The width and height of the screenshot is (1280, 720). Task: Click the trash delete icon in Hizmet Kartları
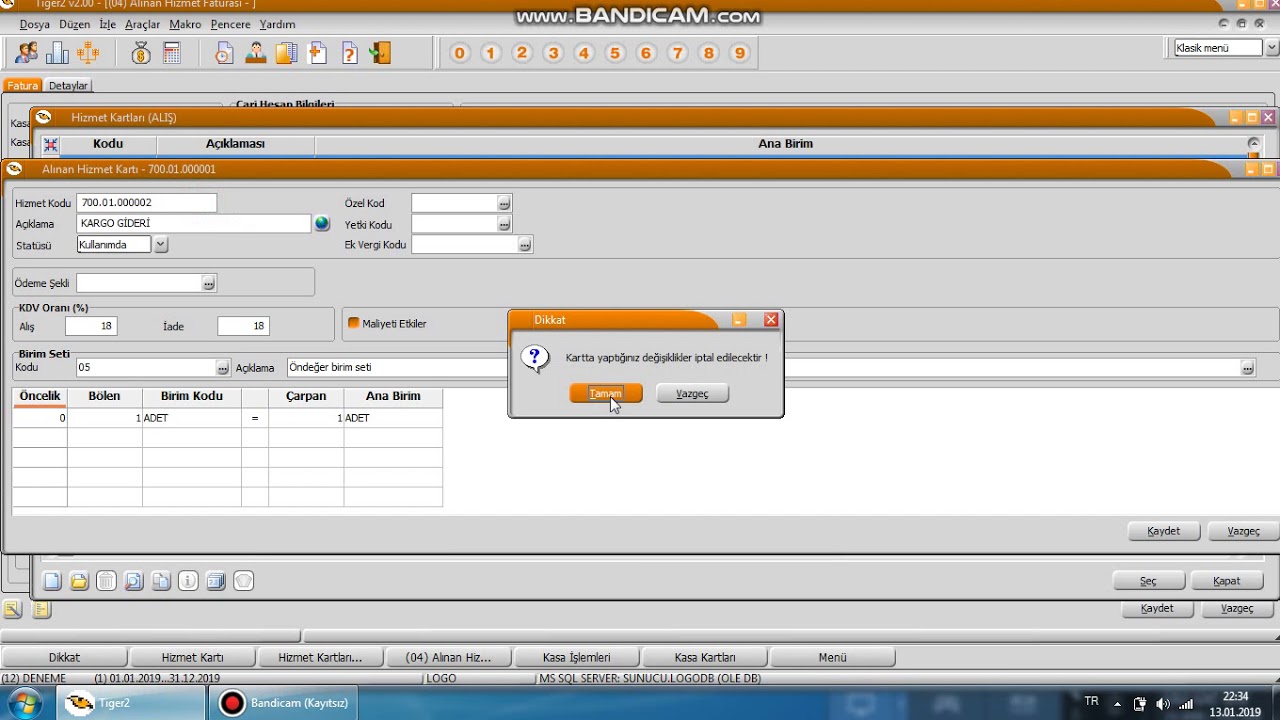click(x=106, y=581)
